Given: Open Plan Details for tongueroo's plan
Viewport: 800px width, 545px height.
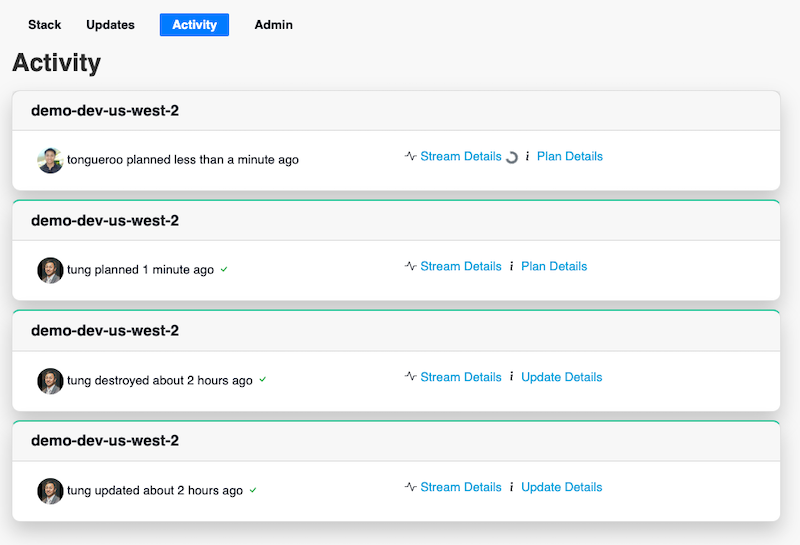Looking at the screenshot, I should pyautogui.click(x=569, y=156).
